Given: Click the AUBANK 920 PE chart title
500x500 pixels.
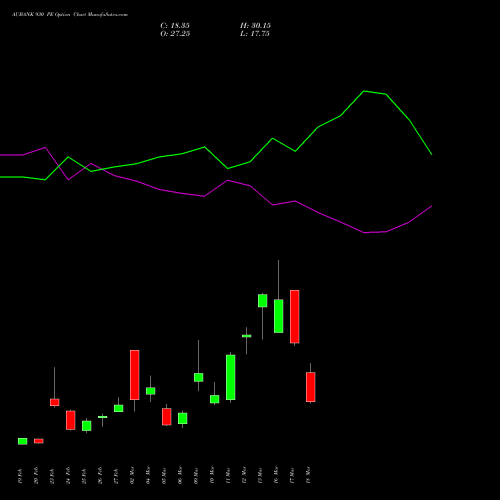Looking at the screenshot, I should [x=70, y=15].
